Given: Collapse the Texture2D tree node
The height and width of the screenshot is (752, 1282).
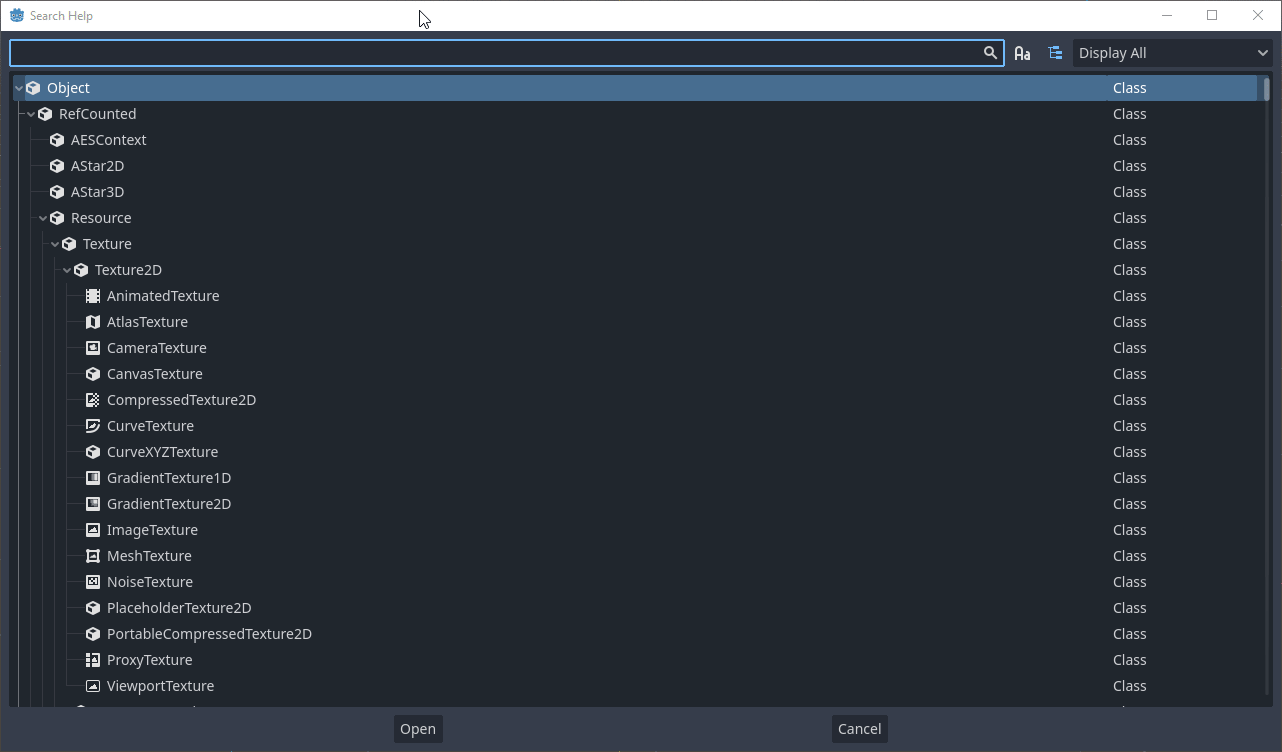Looking at the screenshot, I should (67, 270).
